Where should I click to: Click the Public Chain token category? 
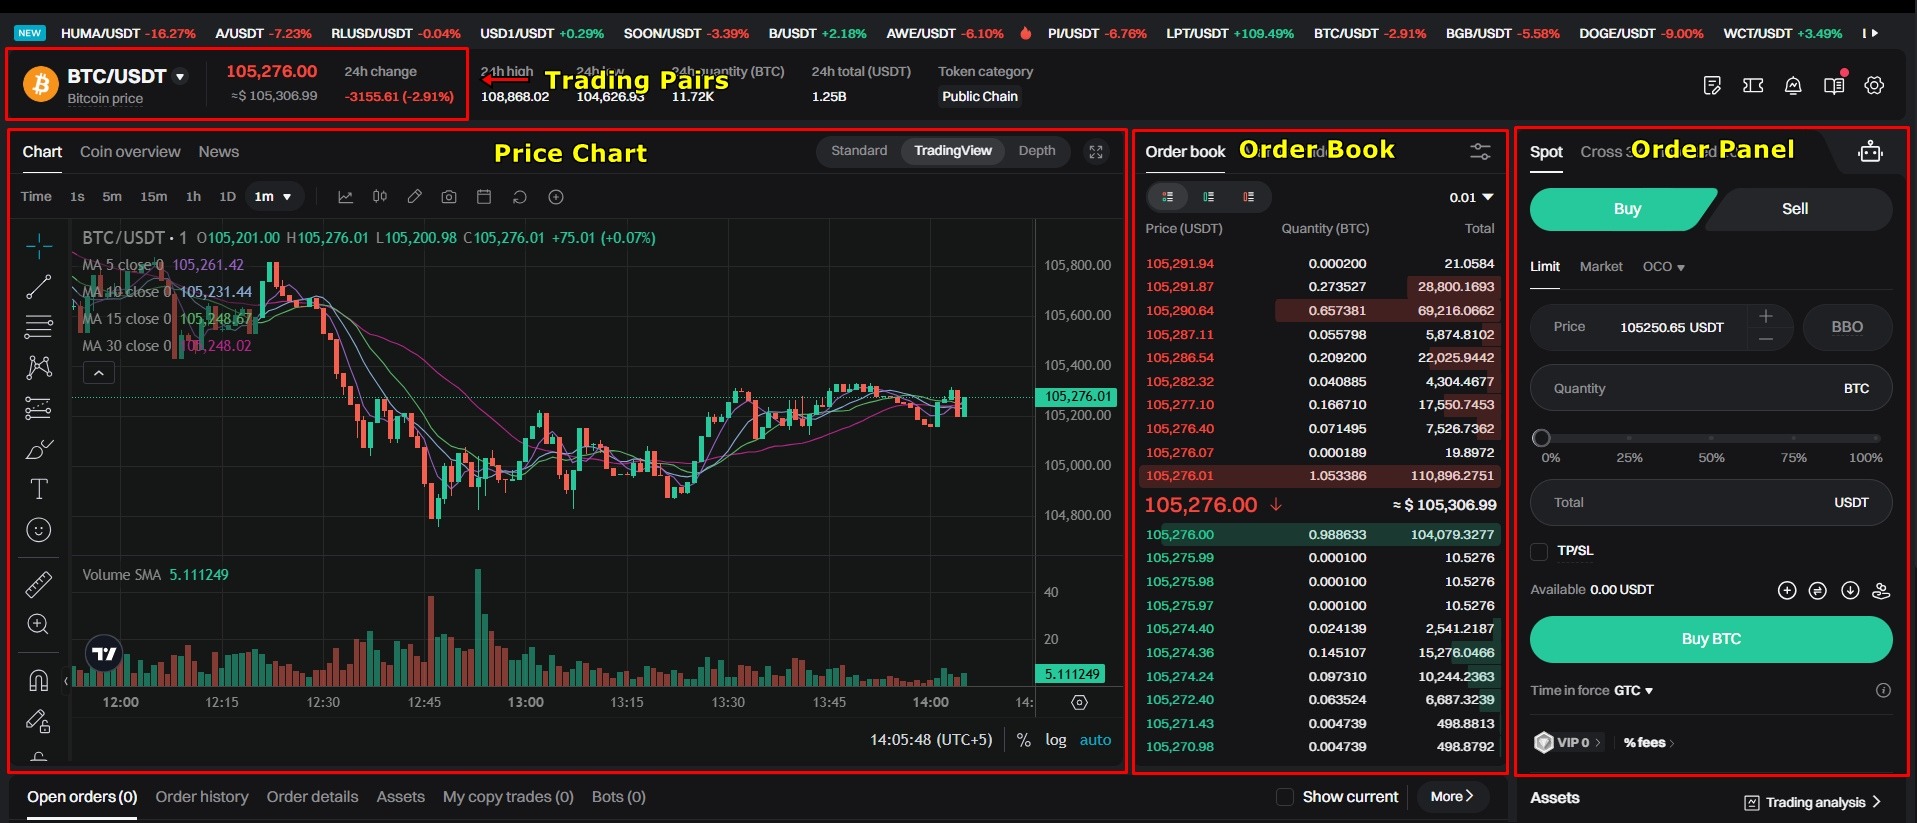coord(980,97)
